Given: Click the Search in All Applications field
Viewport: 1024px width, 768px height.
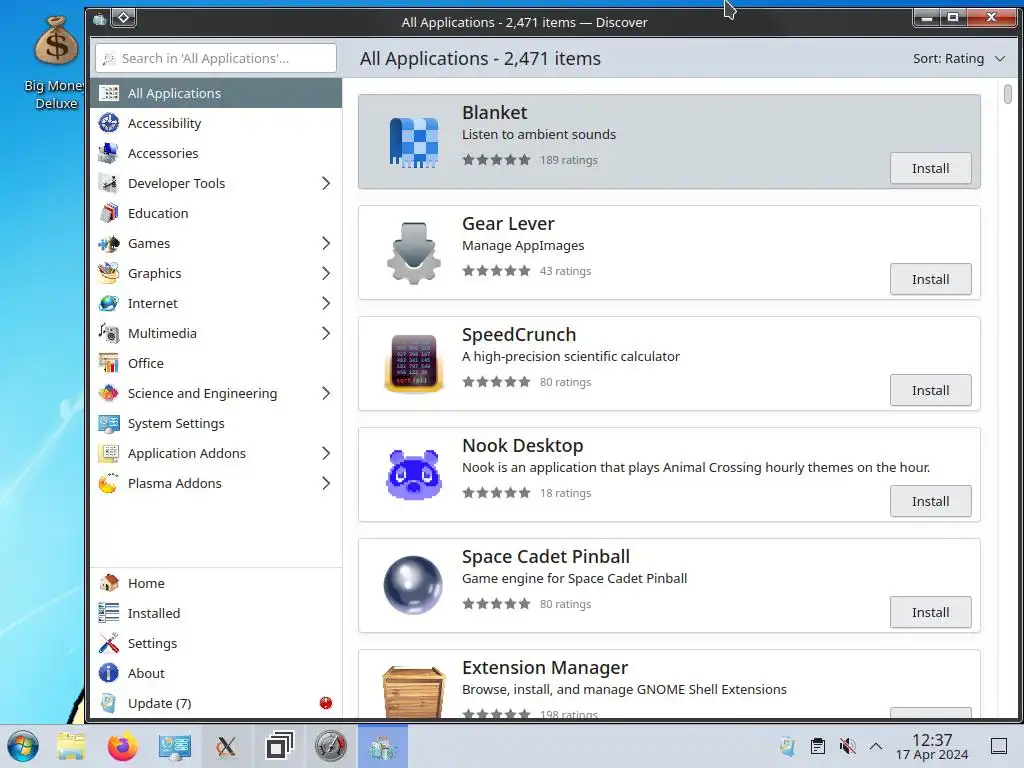Looking at the screenshot, I should tap(216, 59).
